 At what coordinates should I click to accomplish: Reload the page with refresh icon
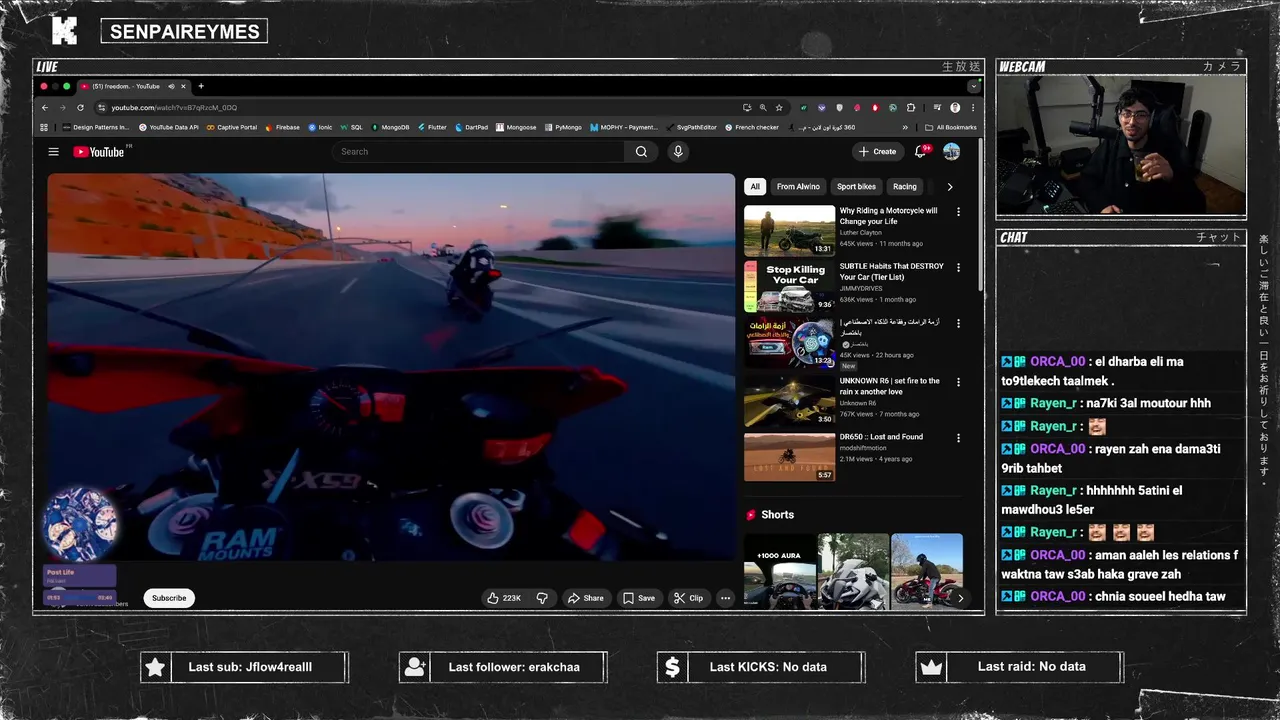pyautogui.click(x=80, y=108)
